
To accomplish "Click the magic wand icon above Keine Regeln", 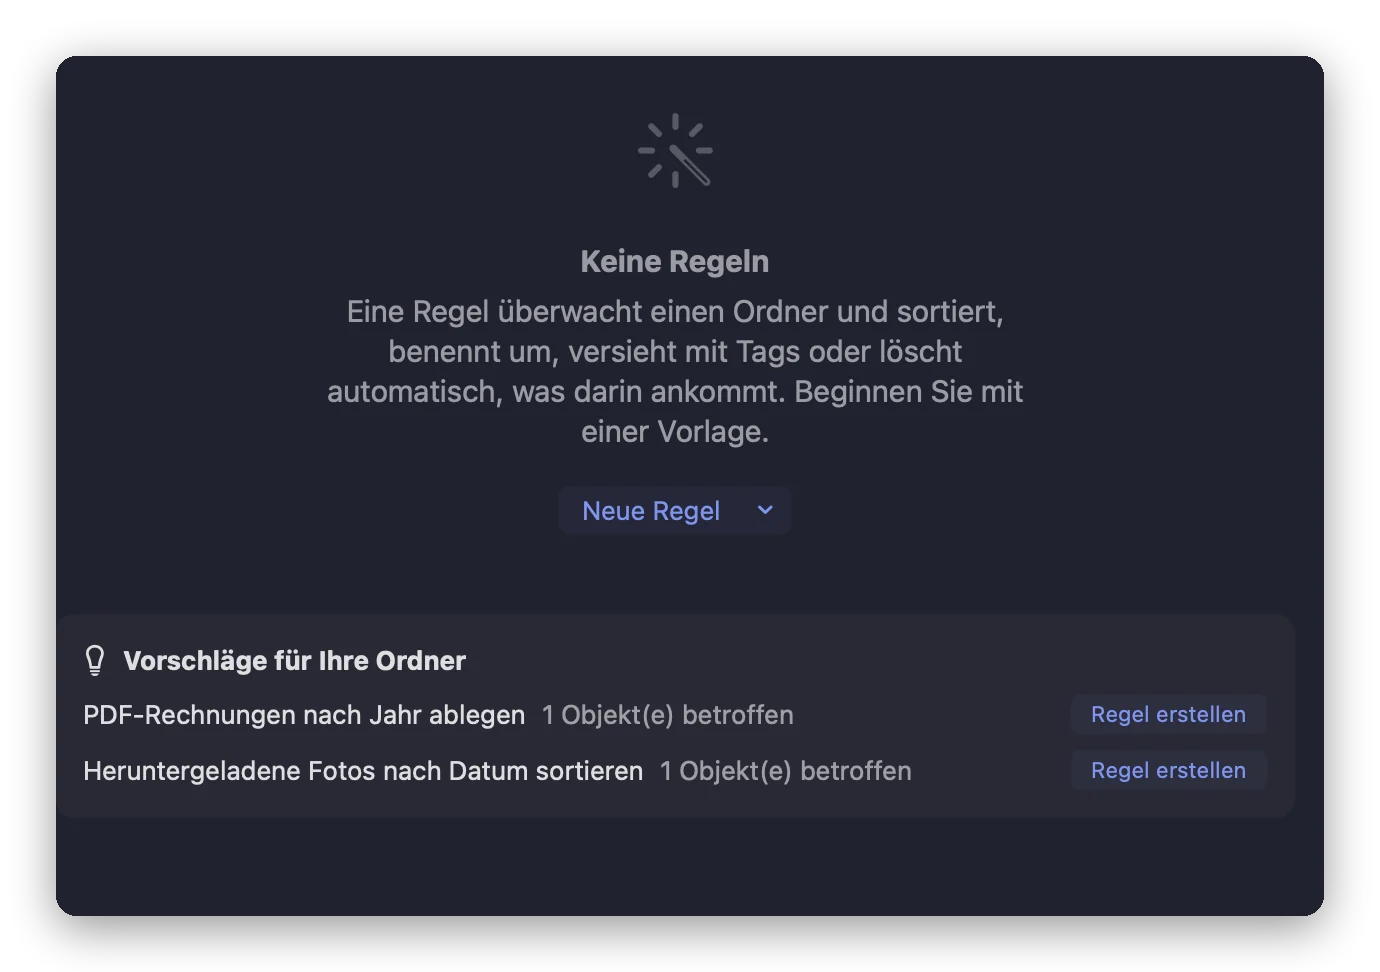I will (x=675, y=150).
